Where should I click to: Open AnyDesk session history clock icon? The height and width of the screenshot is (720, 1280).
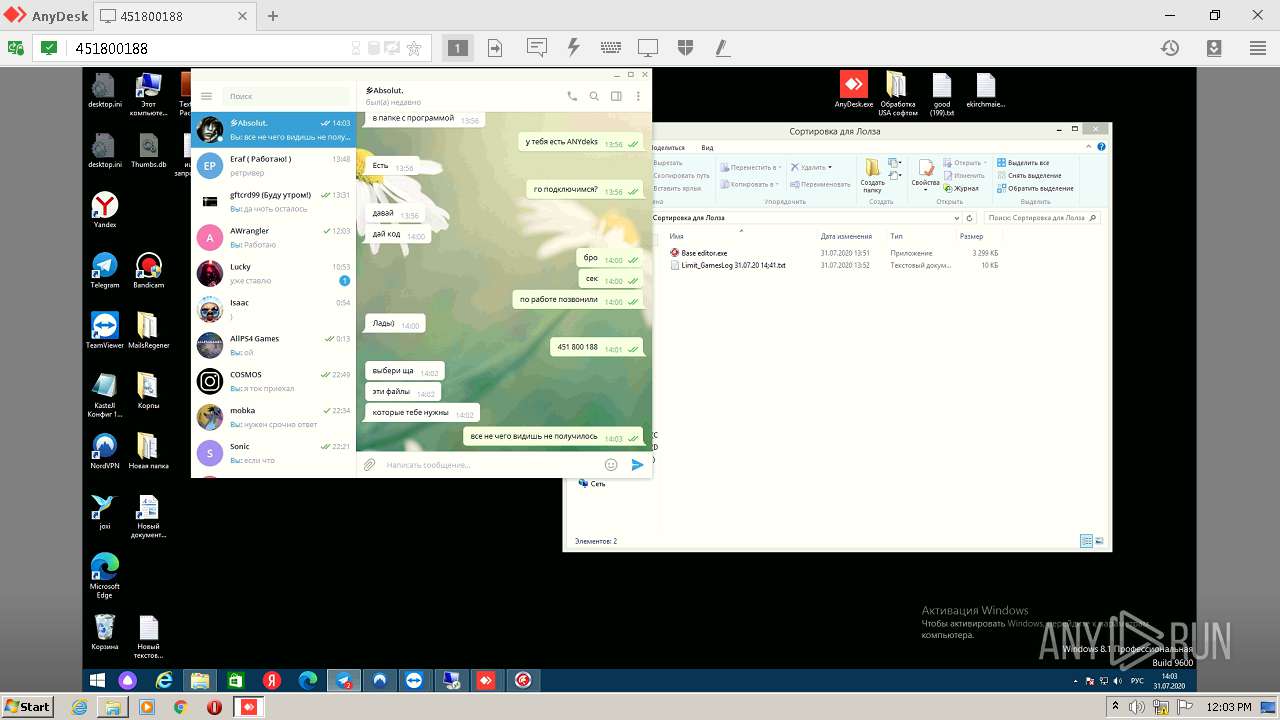[x=1169, y=48]
